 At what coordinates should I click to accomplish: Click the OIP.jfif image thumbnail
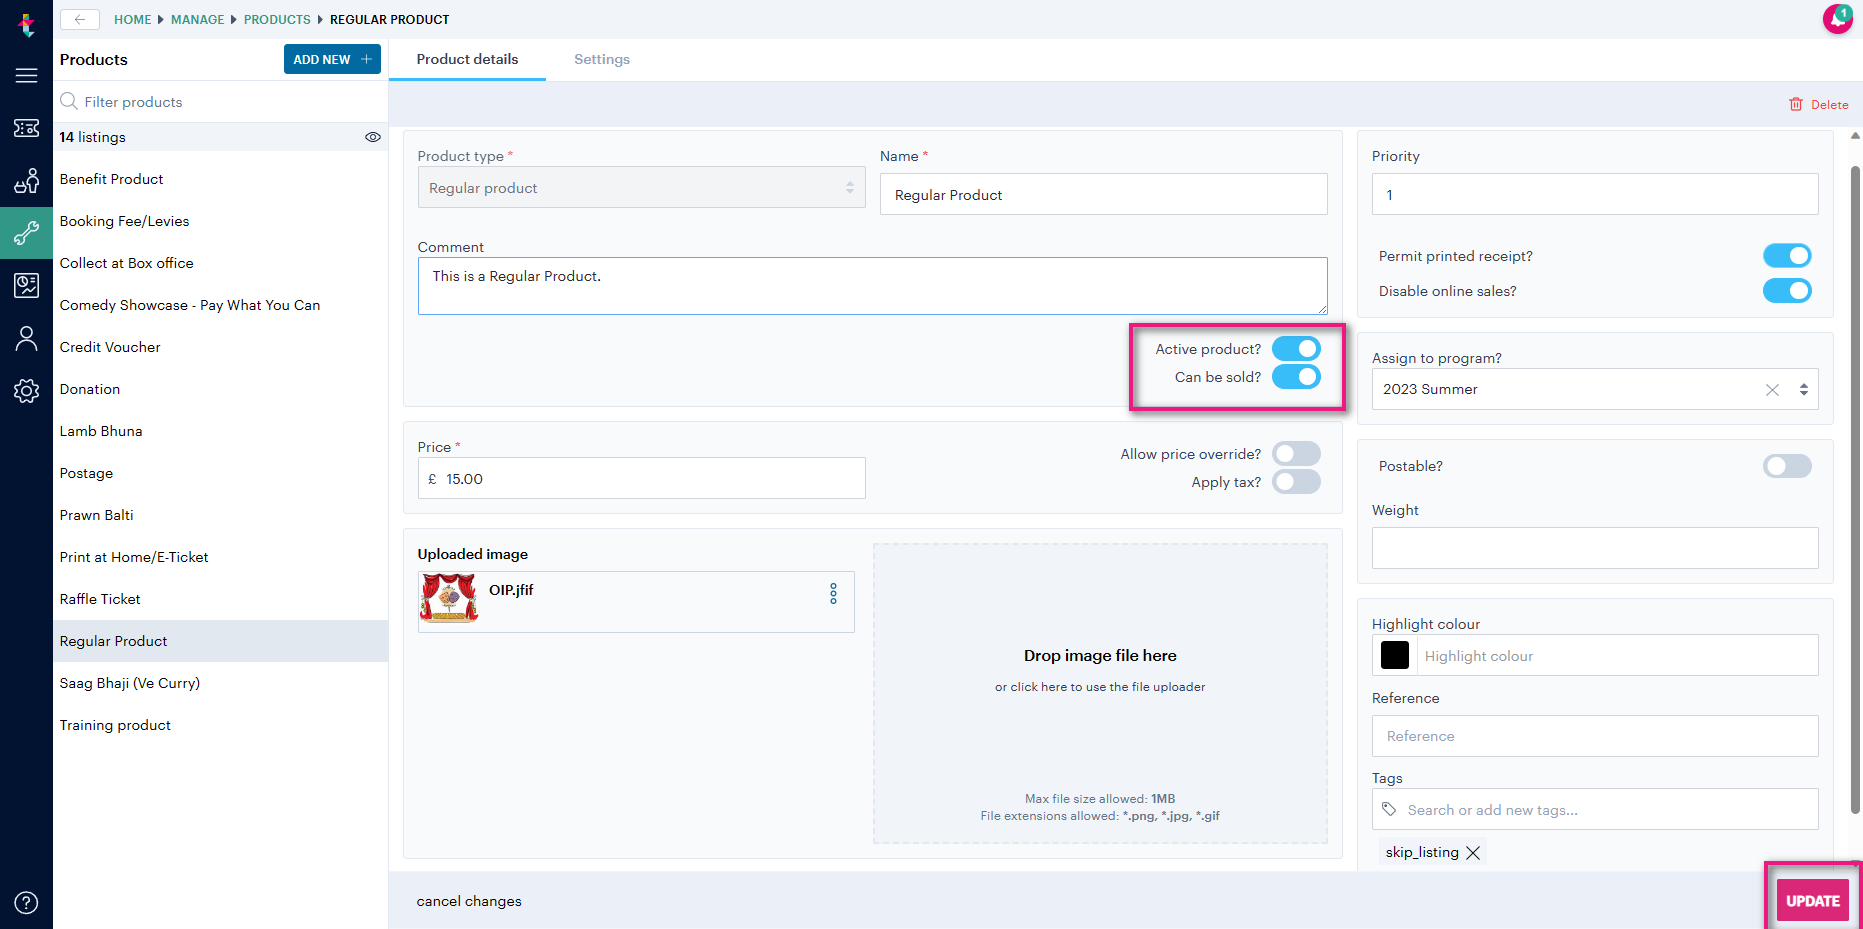pyautogui.click(x=449, y=598)
